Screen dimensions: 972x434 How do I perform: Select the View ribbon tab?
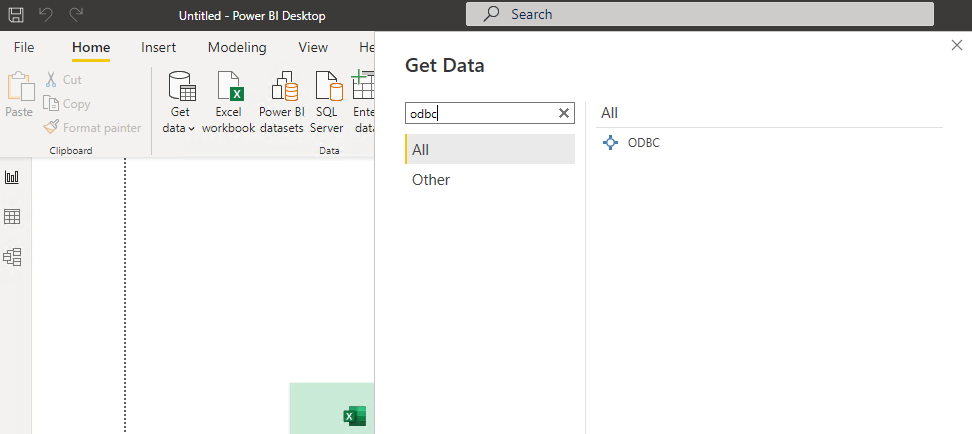(313, 47)
